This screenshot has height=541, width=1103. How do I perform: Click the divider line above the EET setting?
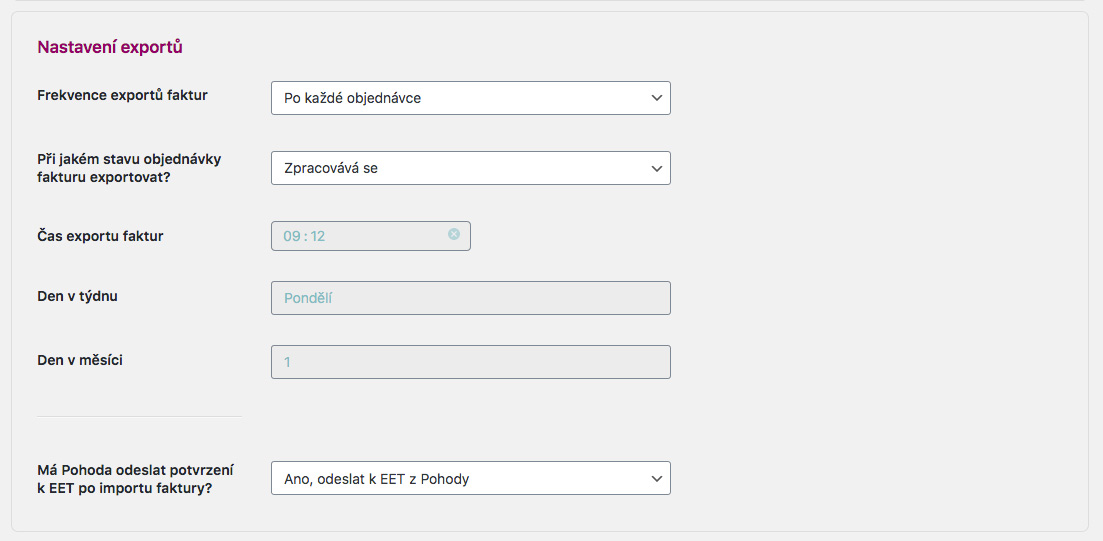(139, 416)
